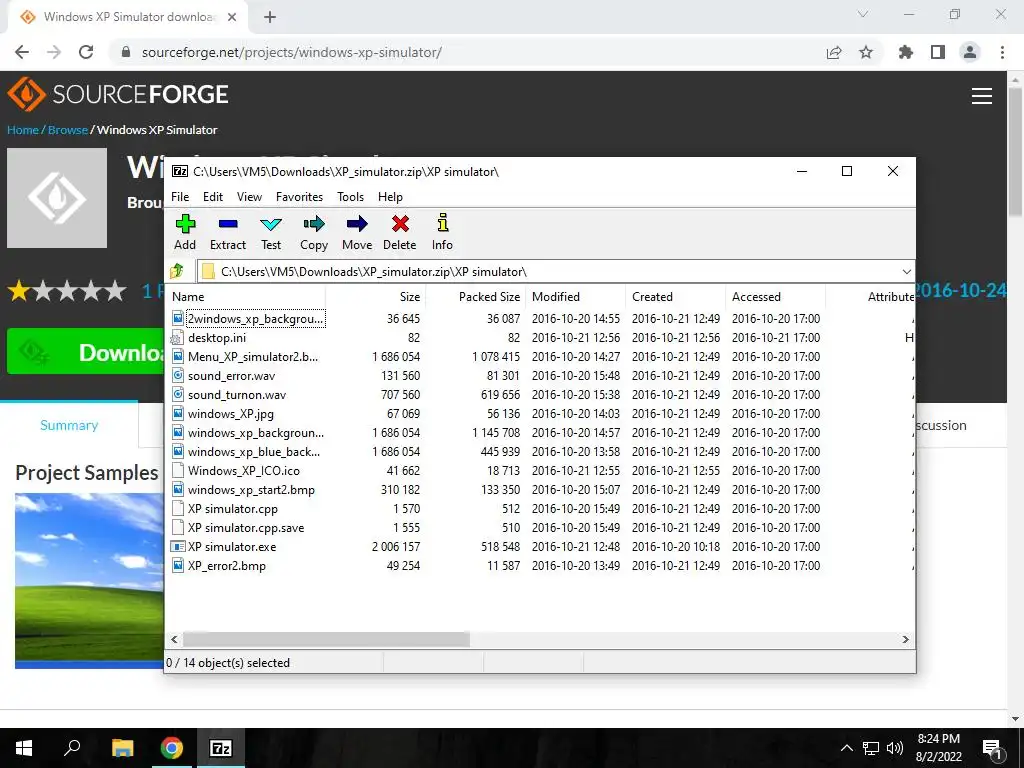Open Chrome side panel icon
This screenshot has height=768, width=1024.
point(938,52)
